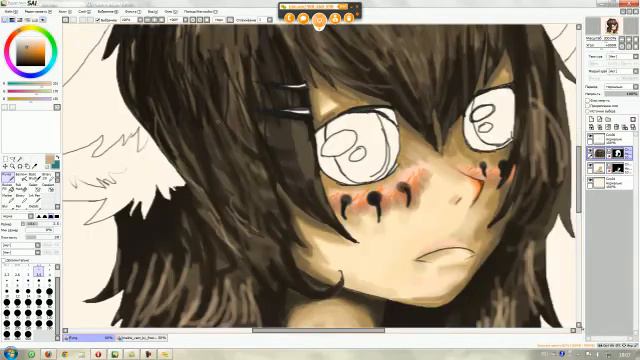
Task: Open Firefox from the taskbar
Action: (x=48, y=354)
